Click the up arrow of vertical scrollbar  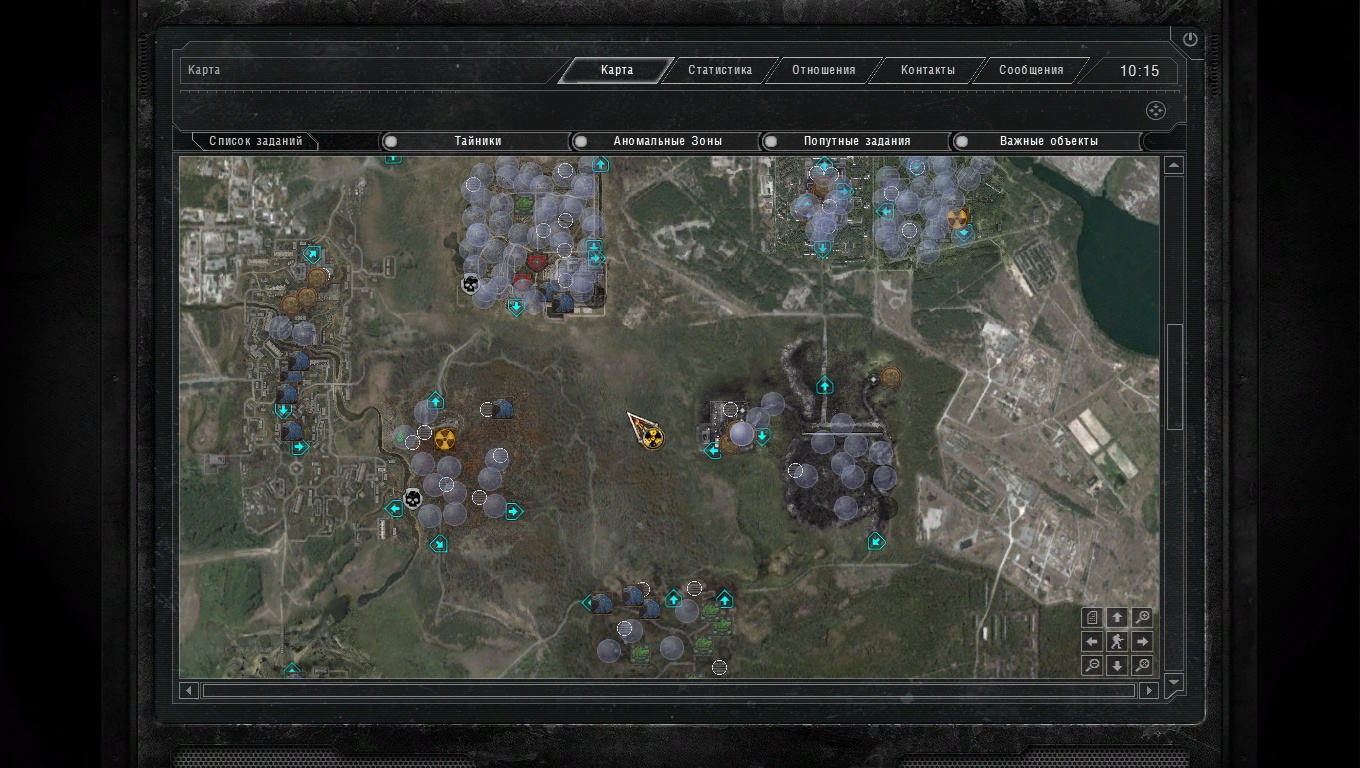point(1174,165)
